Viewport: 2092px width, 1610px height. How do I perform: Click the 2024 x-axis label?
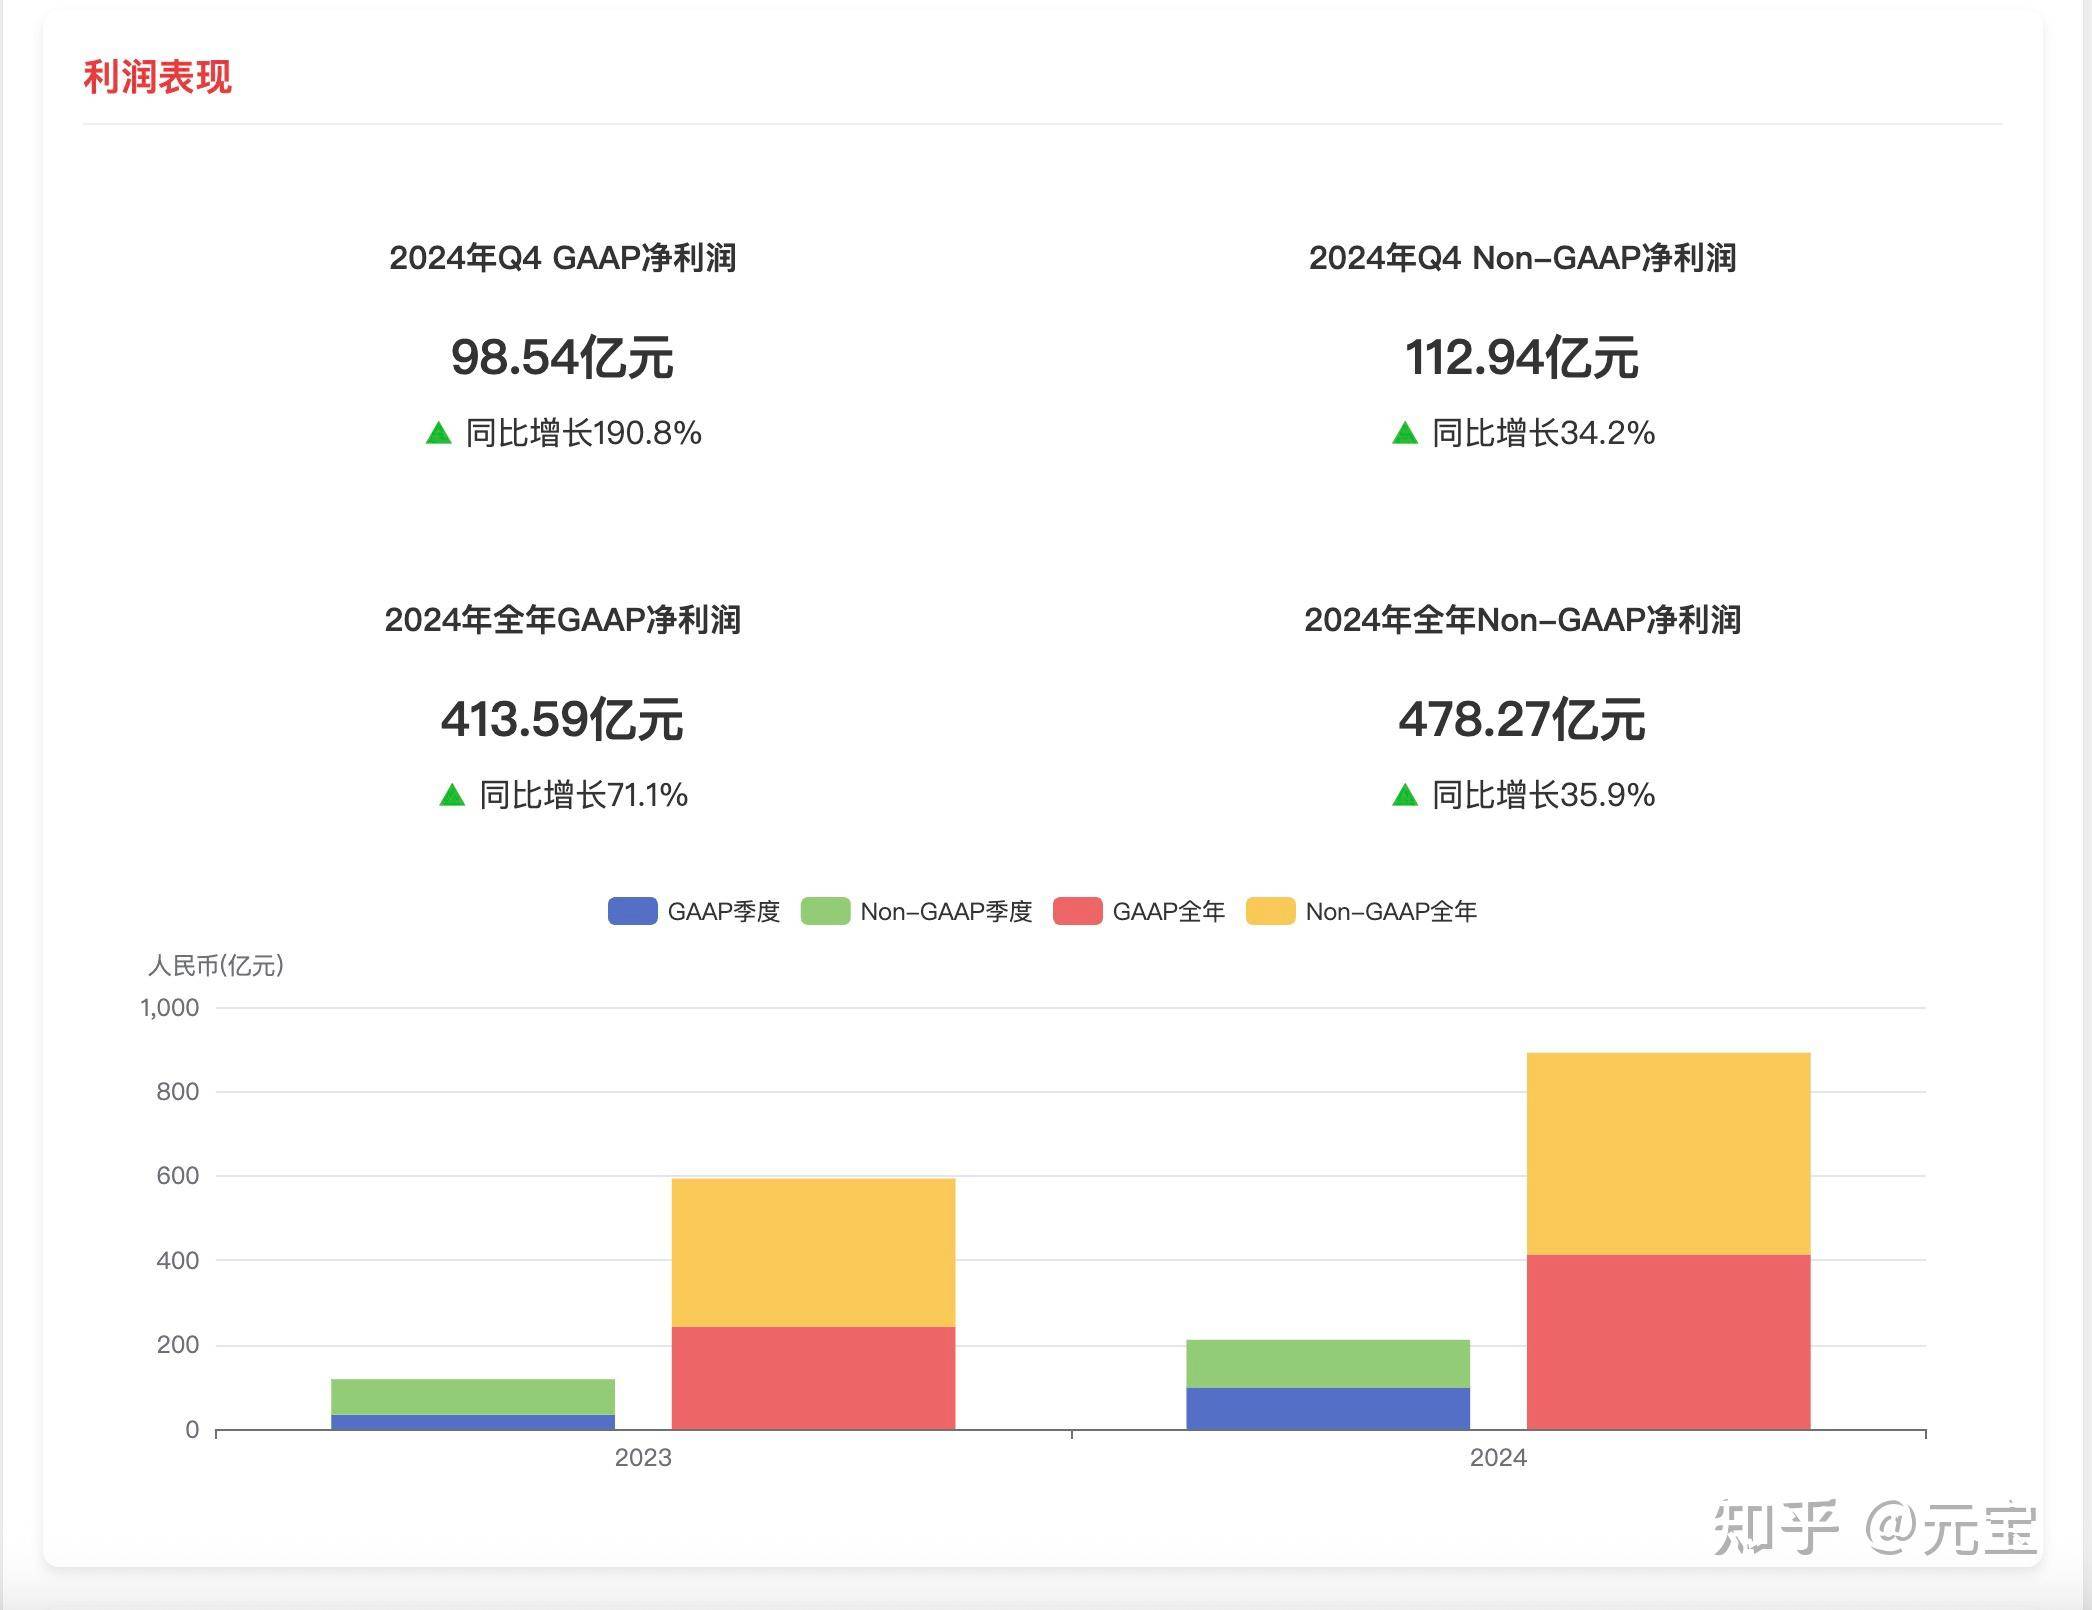click(1498, 1458)
